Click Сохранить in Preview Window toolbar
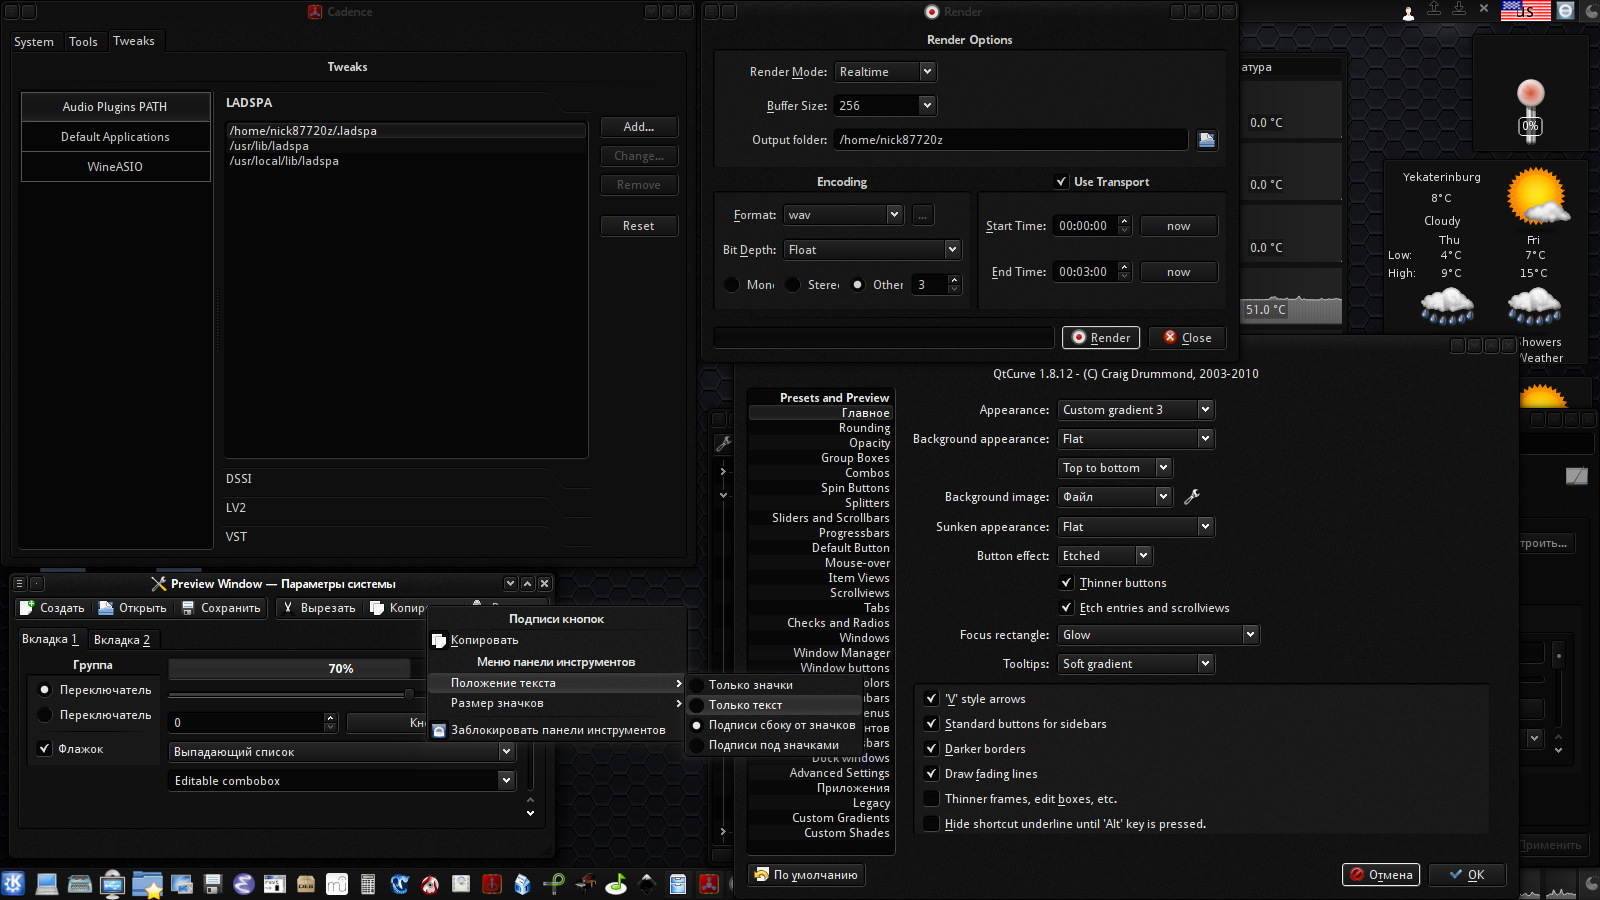 tap(221, 608)
